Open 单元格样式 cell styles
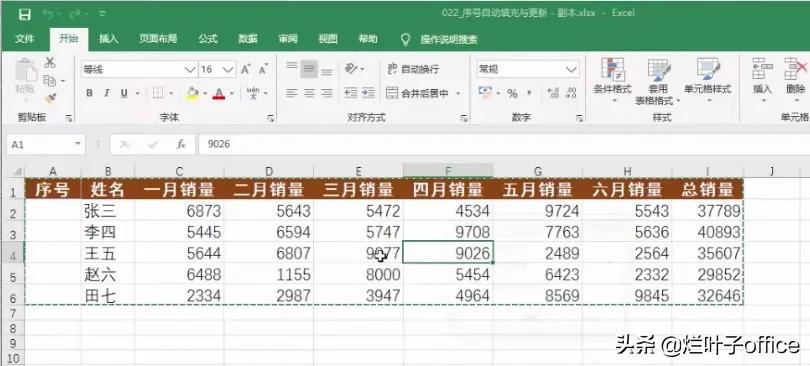The width and height of the screenshot is (810, 366). tap(708, 81)
